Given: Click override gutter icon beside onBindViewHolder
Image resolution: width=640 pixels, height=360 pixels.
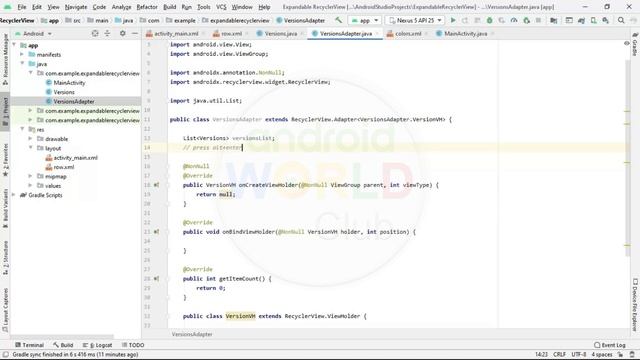Looking at the screenshot, I should click(156, 232).
